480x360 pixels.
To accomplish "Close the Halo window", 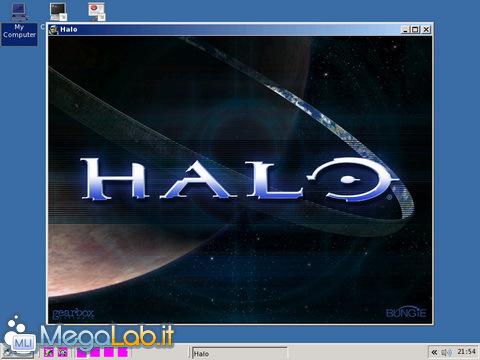I will (x=426, y=30).
